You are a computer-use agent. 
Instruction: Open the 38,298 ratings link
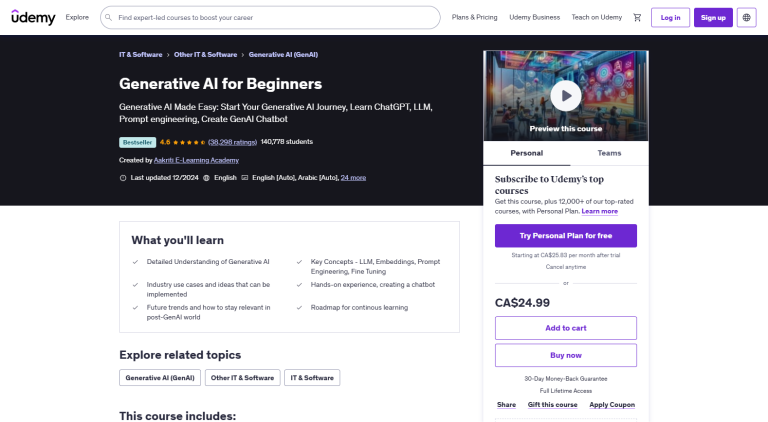tap(232, 142)
